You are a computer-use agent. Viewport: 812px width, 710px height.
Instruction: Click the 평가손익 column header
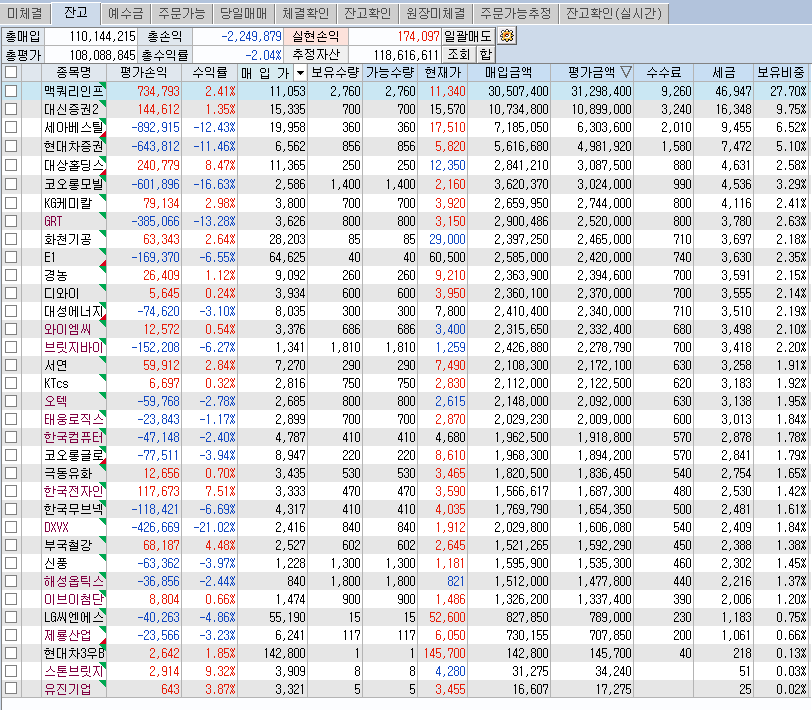[144, 73]
